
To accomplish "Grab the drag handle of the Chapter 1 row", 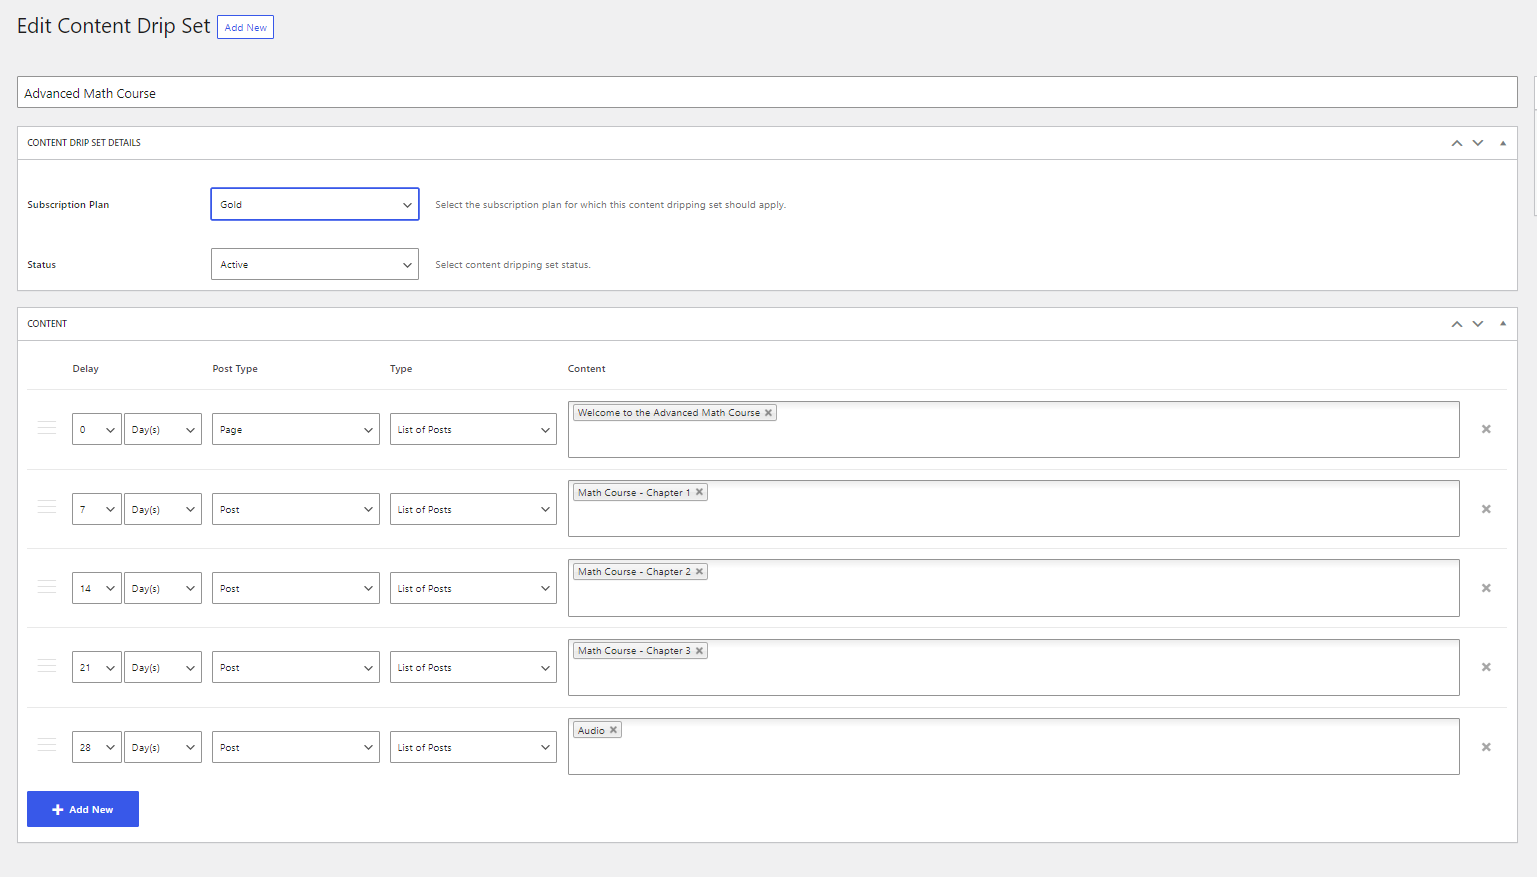I will (x=47, y=507).
